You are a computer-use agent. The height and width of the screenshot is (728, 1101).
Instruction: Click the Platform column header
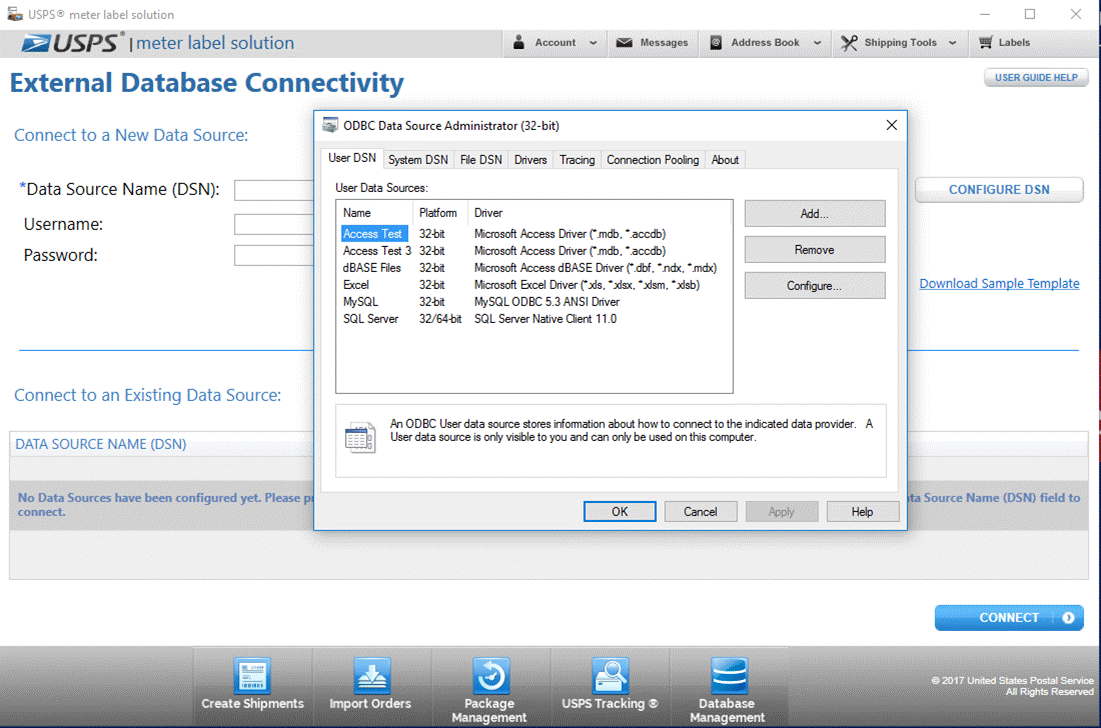click(440, 213)
